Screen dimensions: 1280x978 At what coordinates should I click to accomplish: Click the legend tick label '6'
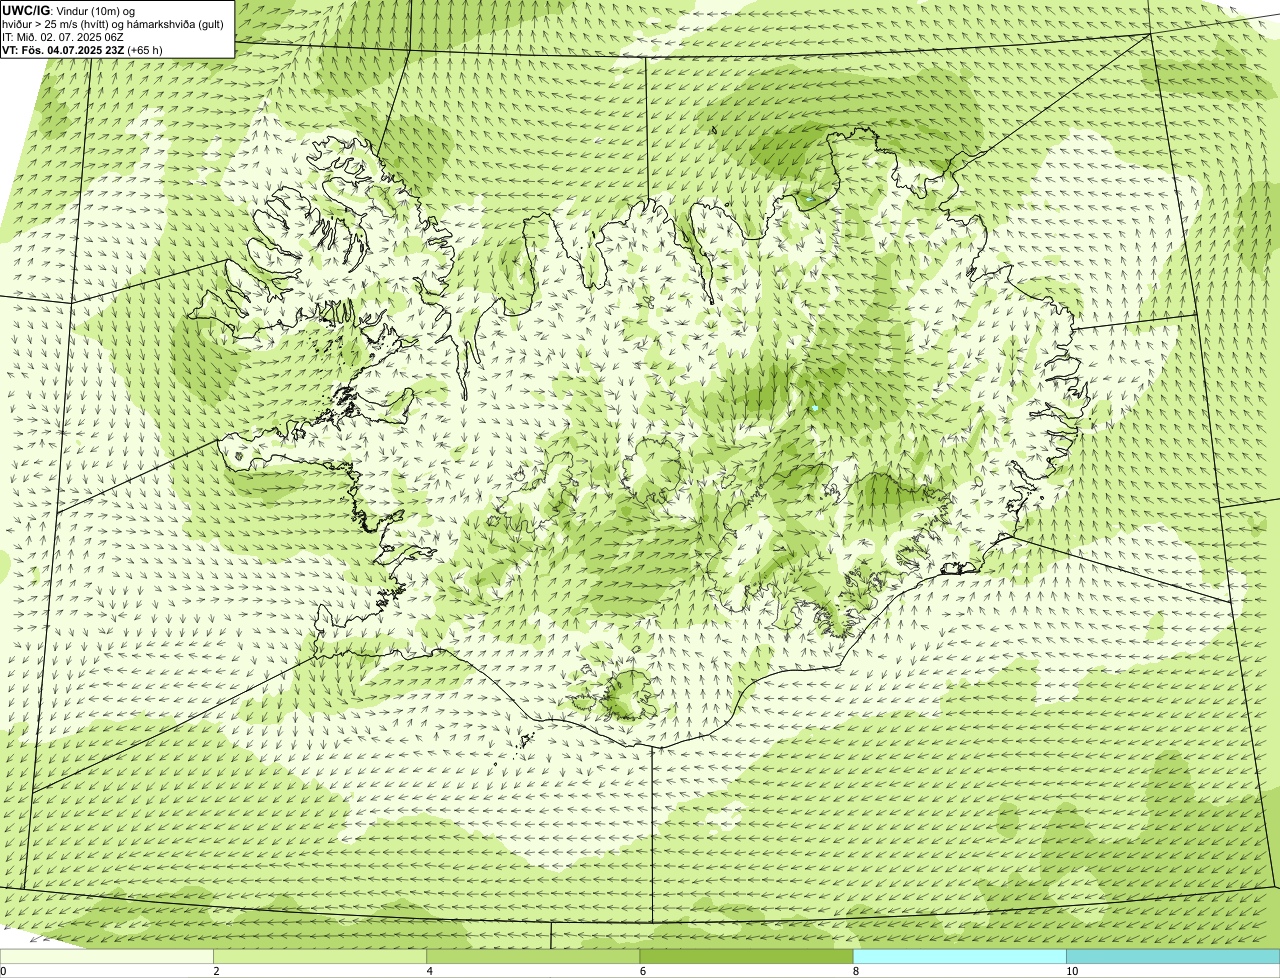pos(642,971)
